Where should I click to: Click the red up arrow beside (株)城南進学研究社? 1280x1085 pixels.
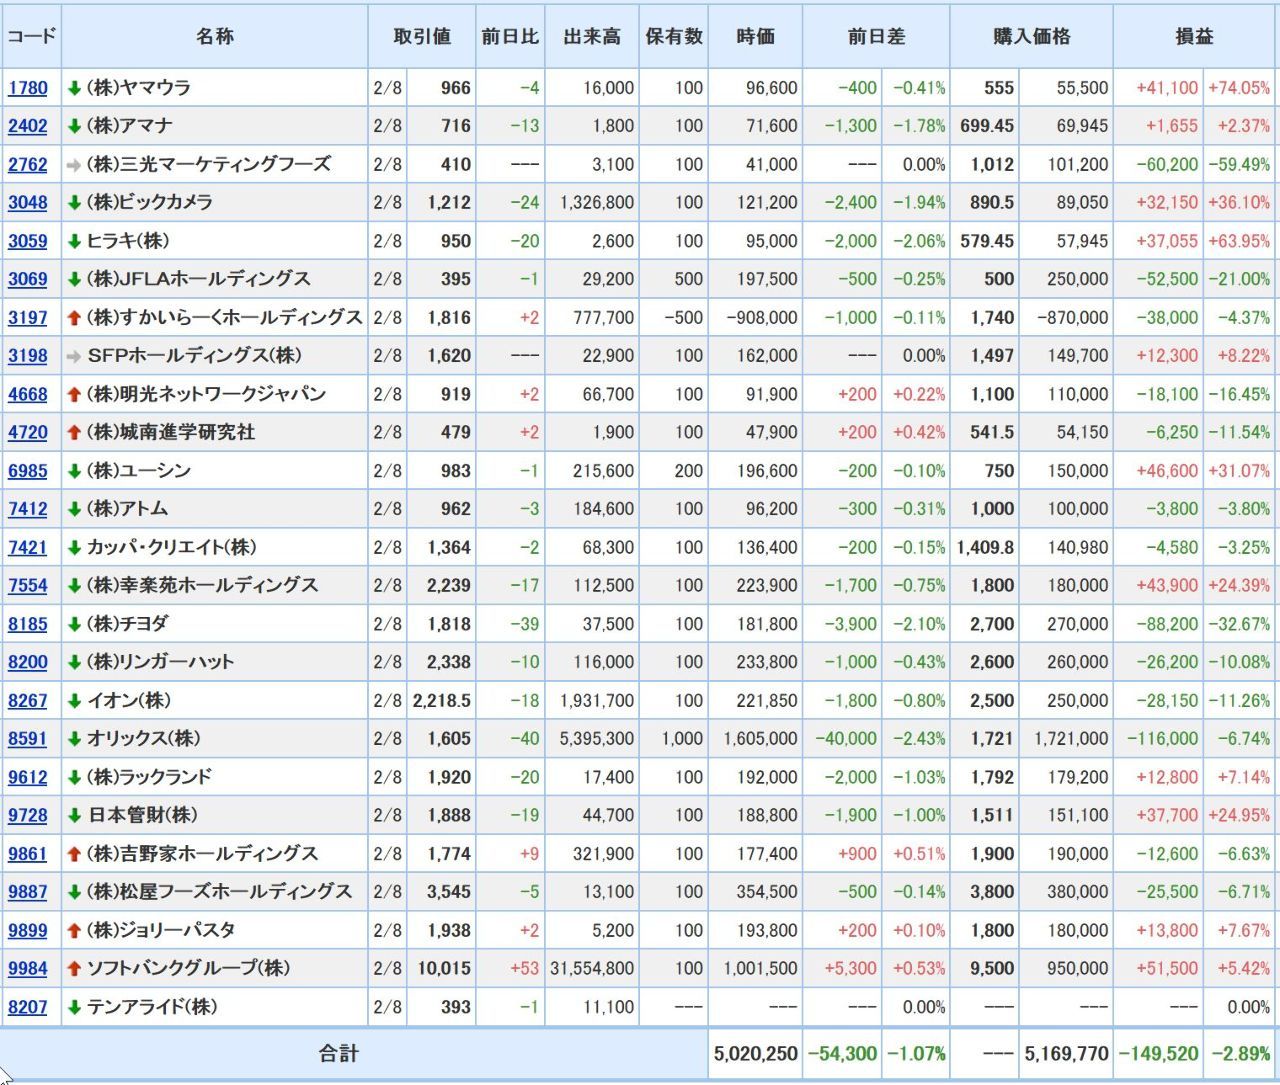tap(74, 433)
